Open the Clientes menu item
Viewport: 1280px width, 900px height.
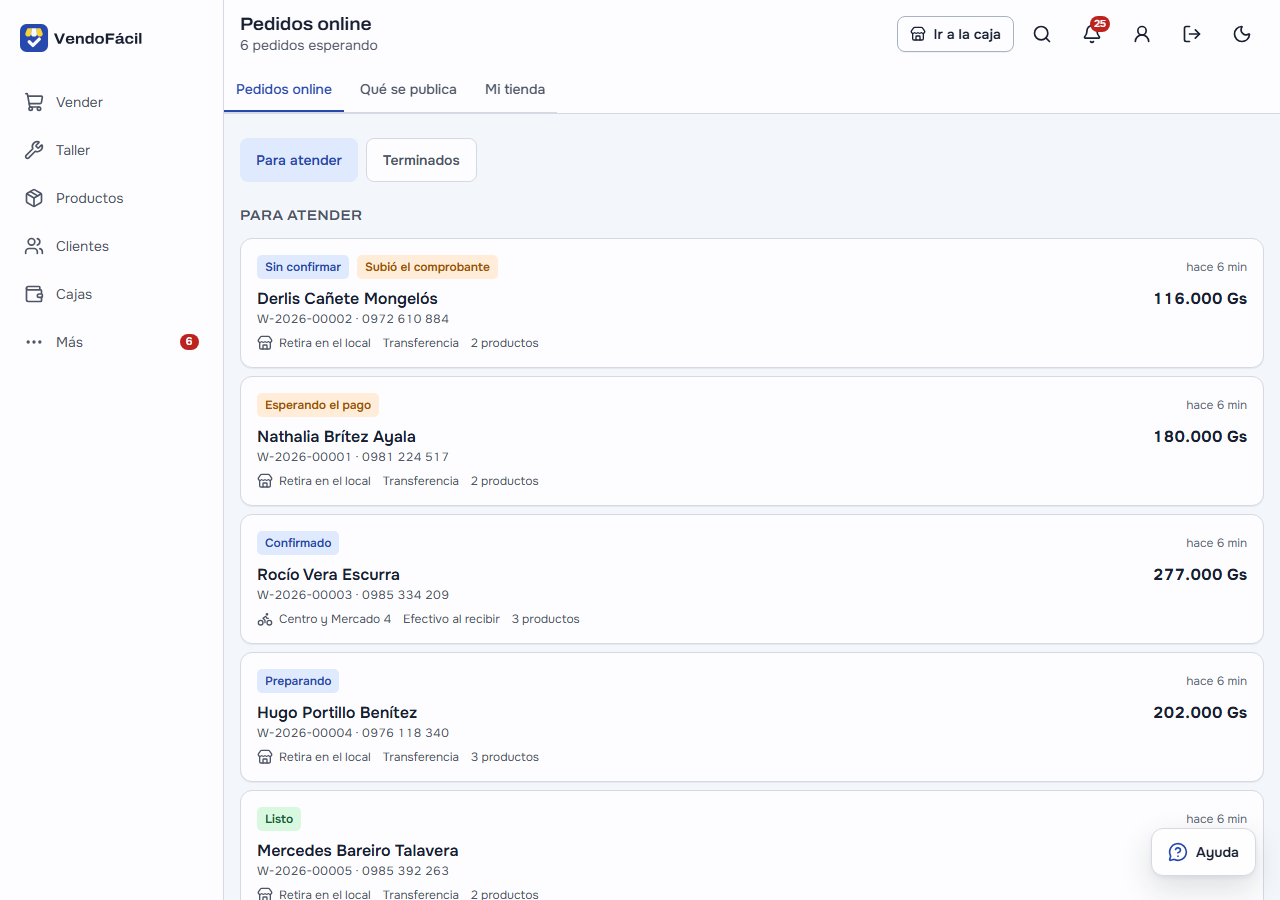[112, 246]
